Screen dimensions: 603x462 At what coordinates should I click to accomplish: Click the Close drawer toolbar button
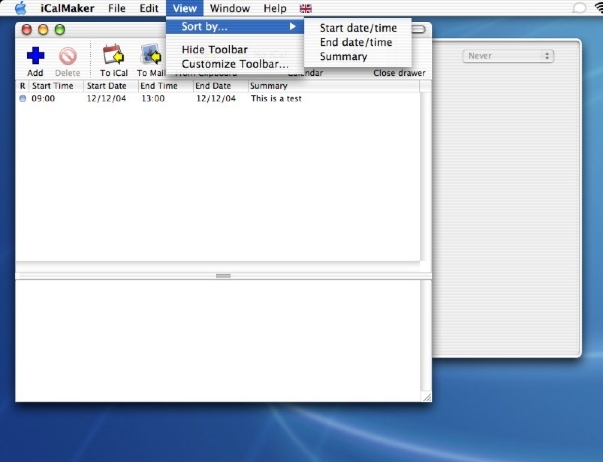[399, 73]
